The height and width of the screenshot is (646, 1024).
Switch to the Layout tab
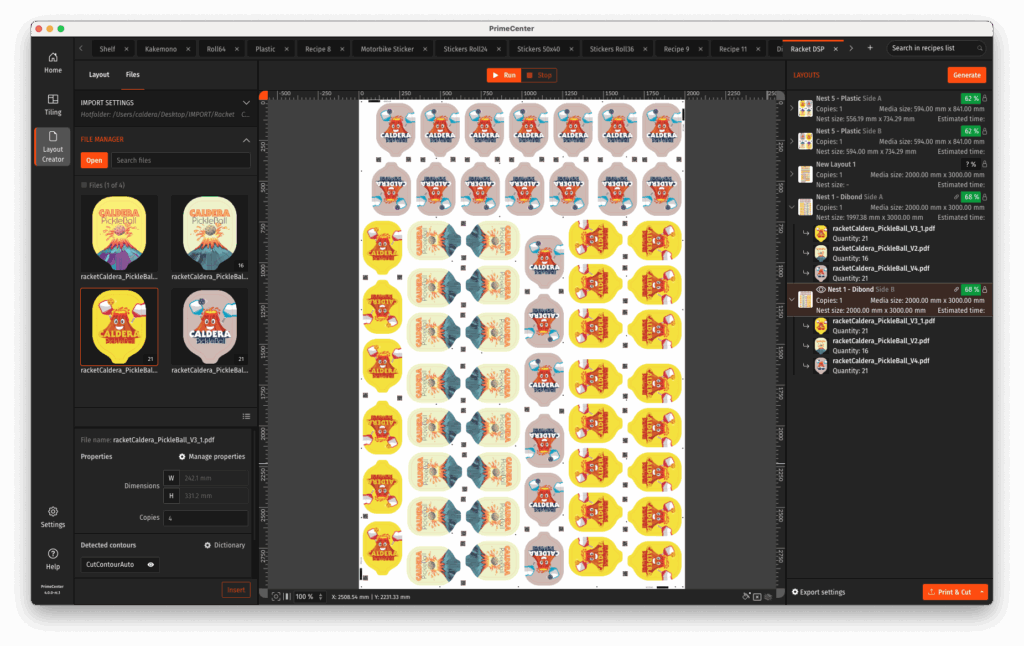pos(99,74)
